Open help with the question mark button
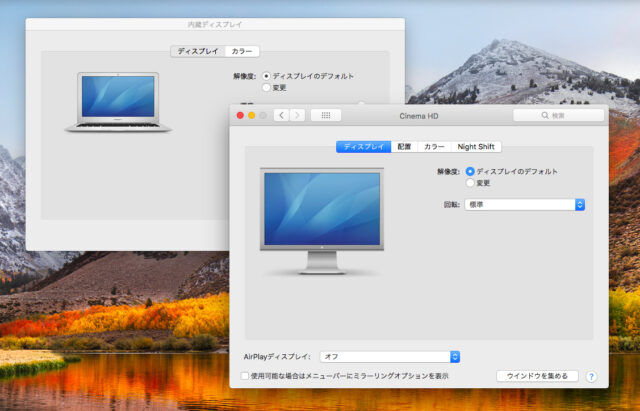 pos(591,376)
